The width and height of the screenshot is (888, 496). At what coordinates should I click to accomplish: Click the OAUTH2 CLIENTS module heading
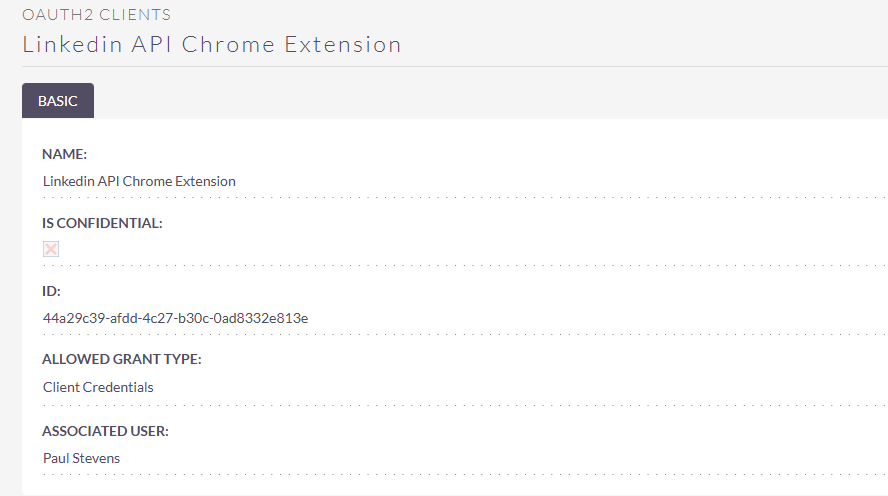pos(96,15)
